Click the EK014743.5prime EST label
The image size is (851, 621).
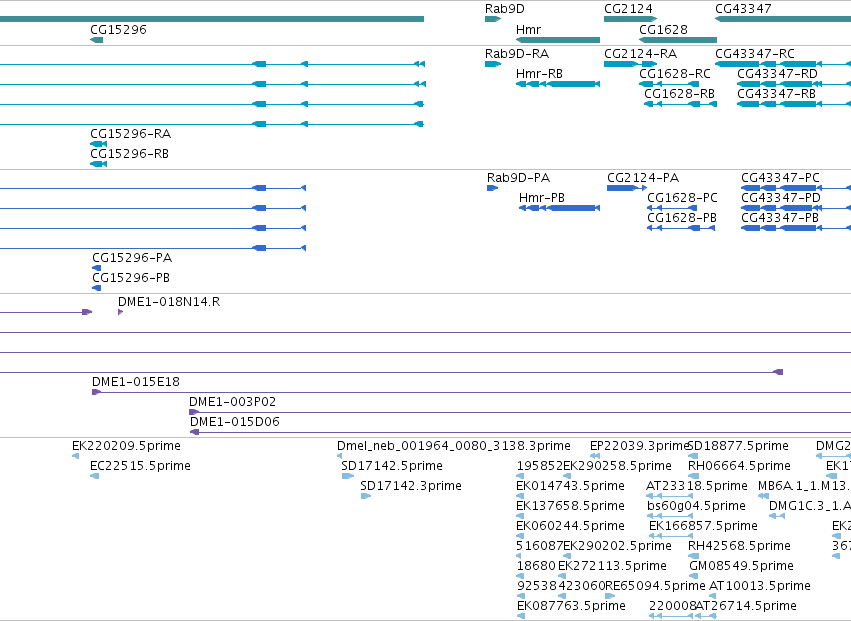pos(570,486)
